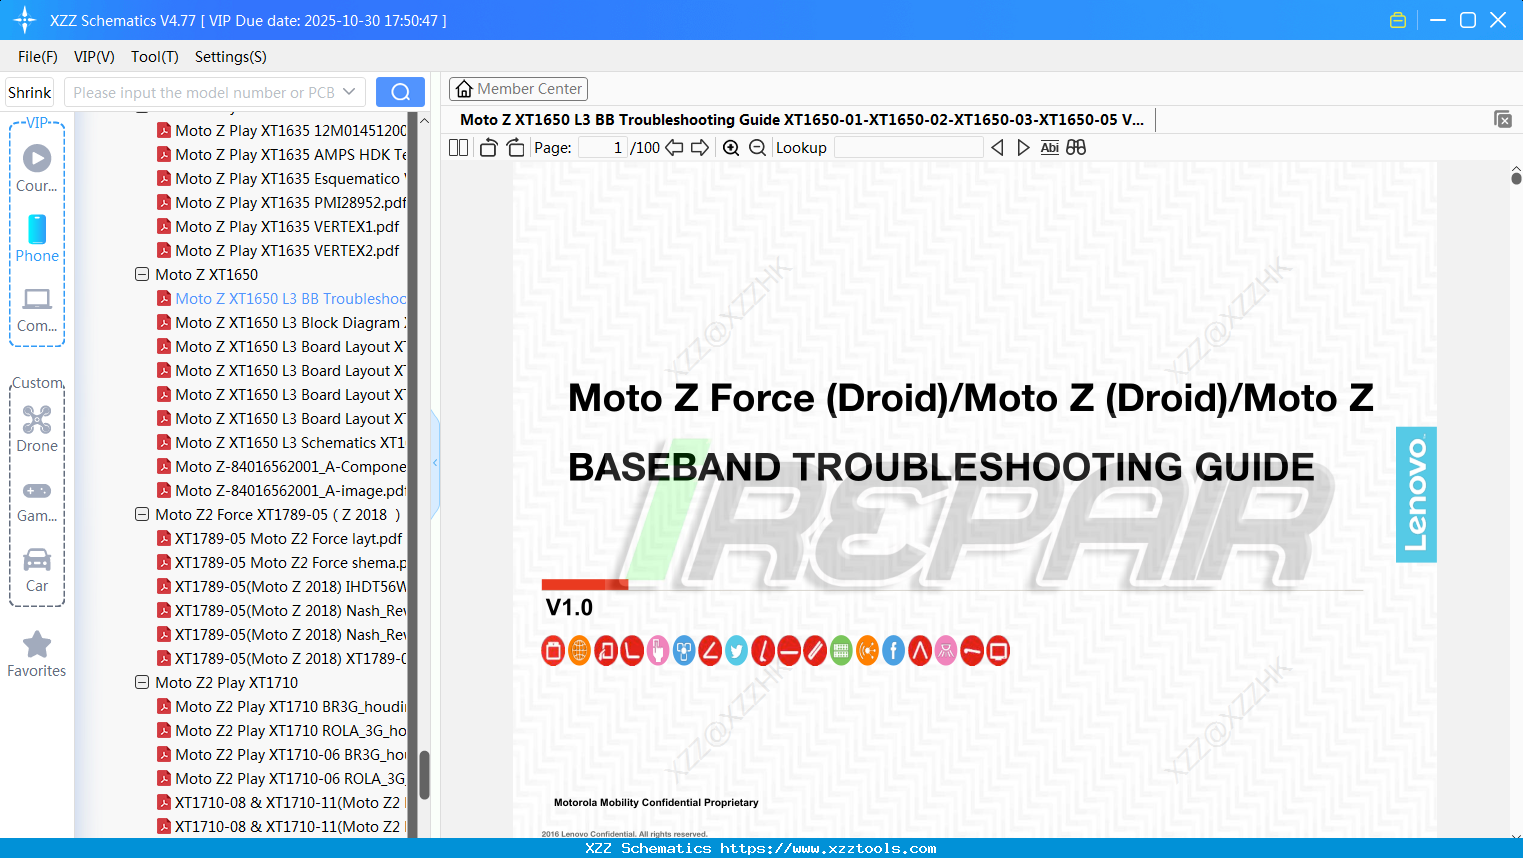Viewport: 1523px width, 858px height.
Task: Click the Page number input field
Action: coord(601,147)
